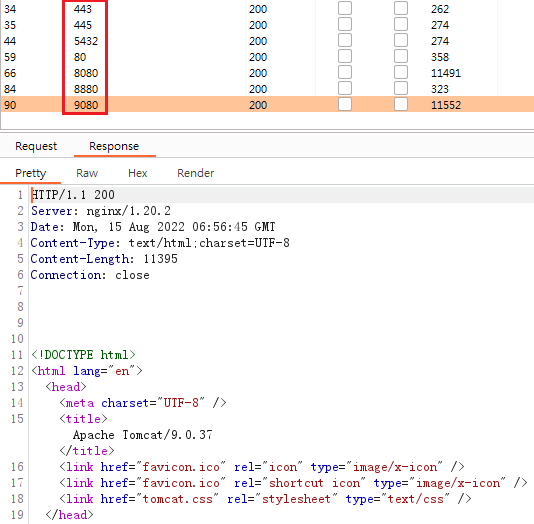
Task: Click length 274 in the 5432 row
Action: pyautogui.click(x=440, y=41)
